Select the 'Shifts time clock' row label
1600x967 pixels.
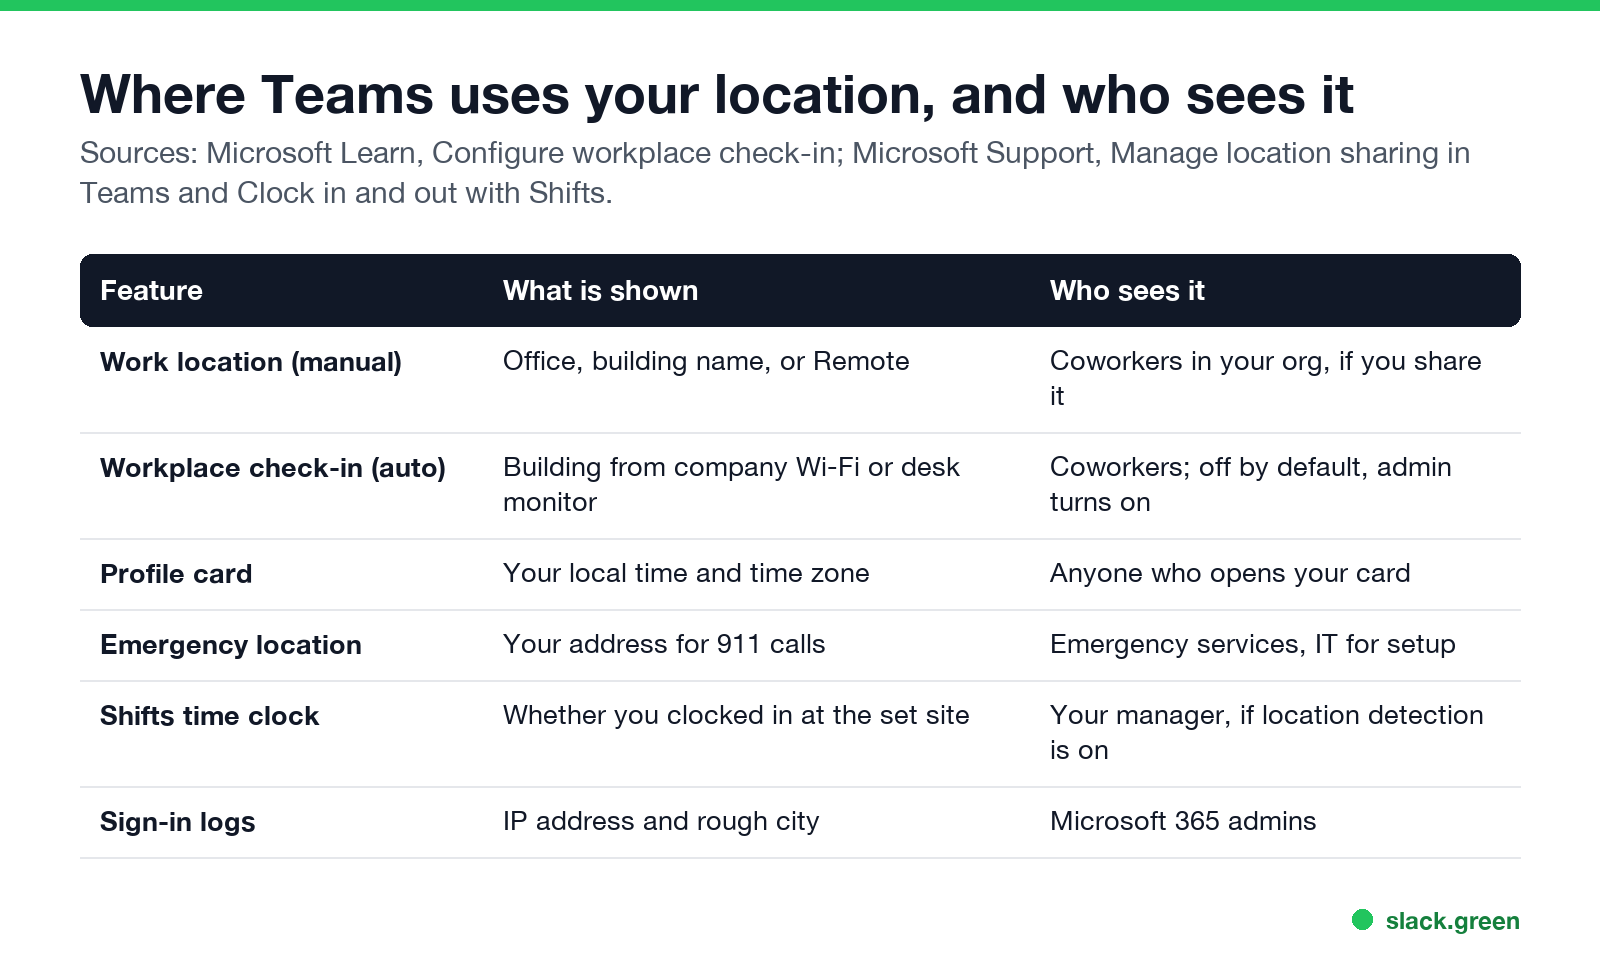(x=209, y=716)
